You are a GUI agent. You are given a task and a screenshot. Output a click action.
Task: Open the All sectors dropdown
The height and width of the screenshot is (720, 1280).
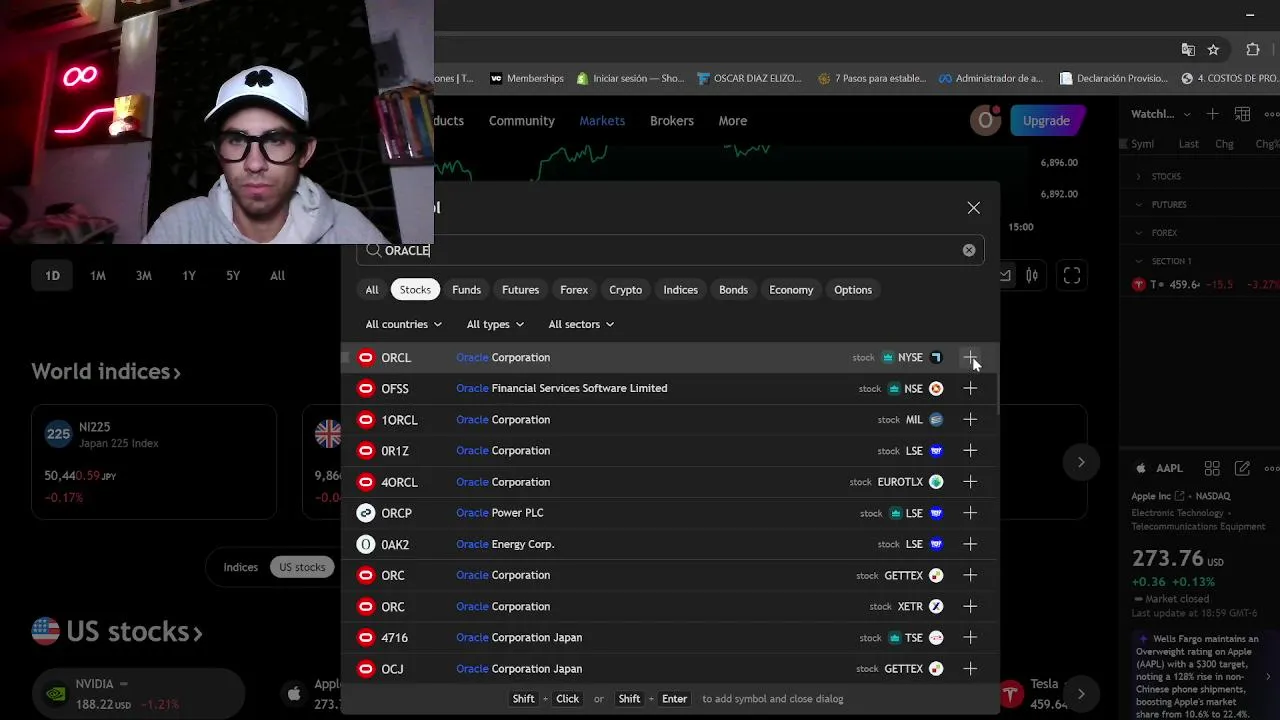(581, 324)
